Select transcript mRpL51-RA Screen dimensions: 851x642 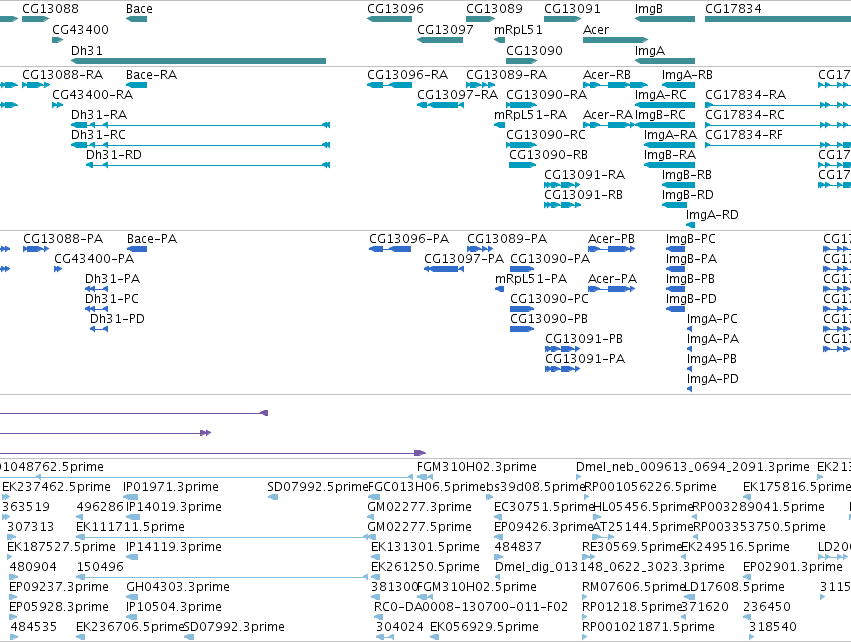[x=499, y=125]
